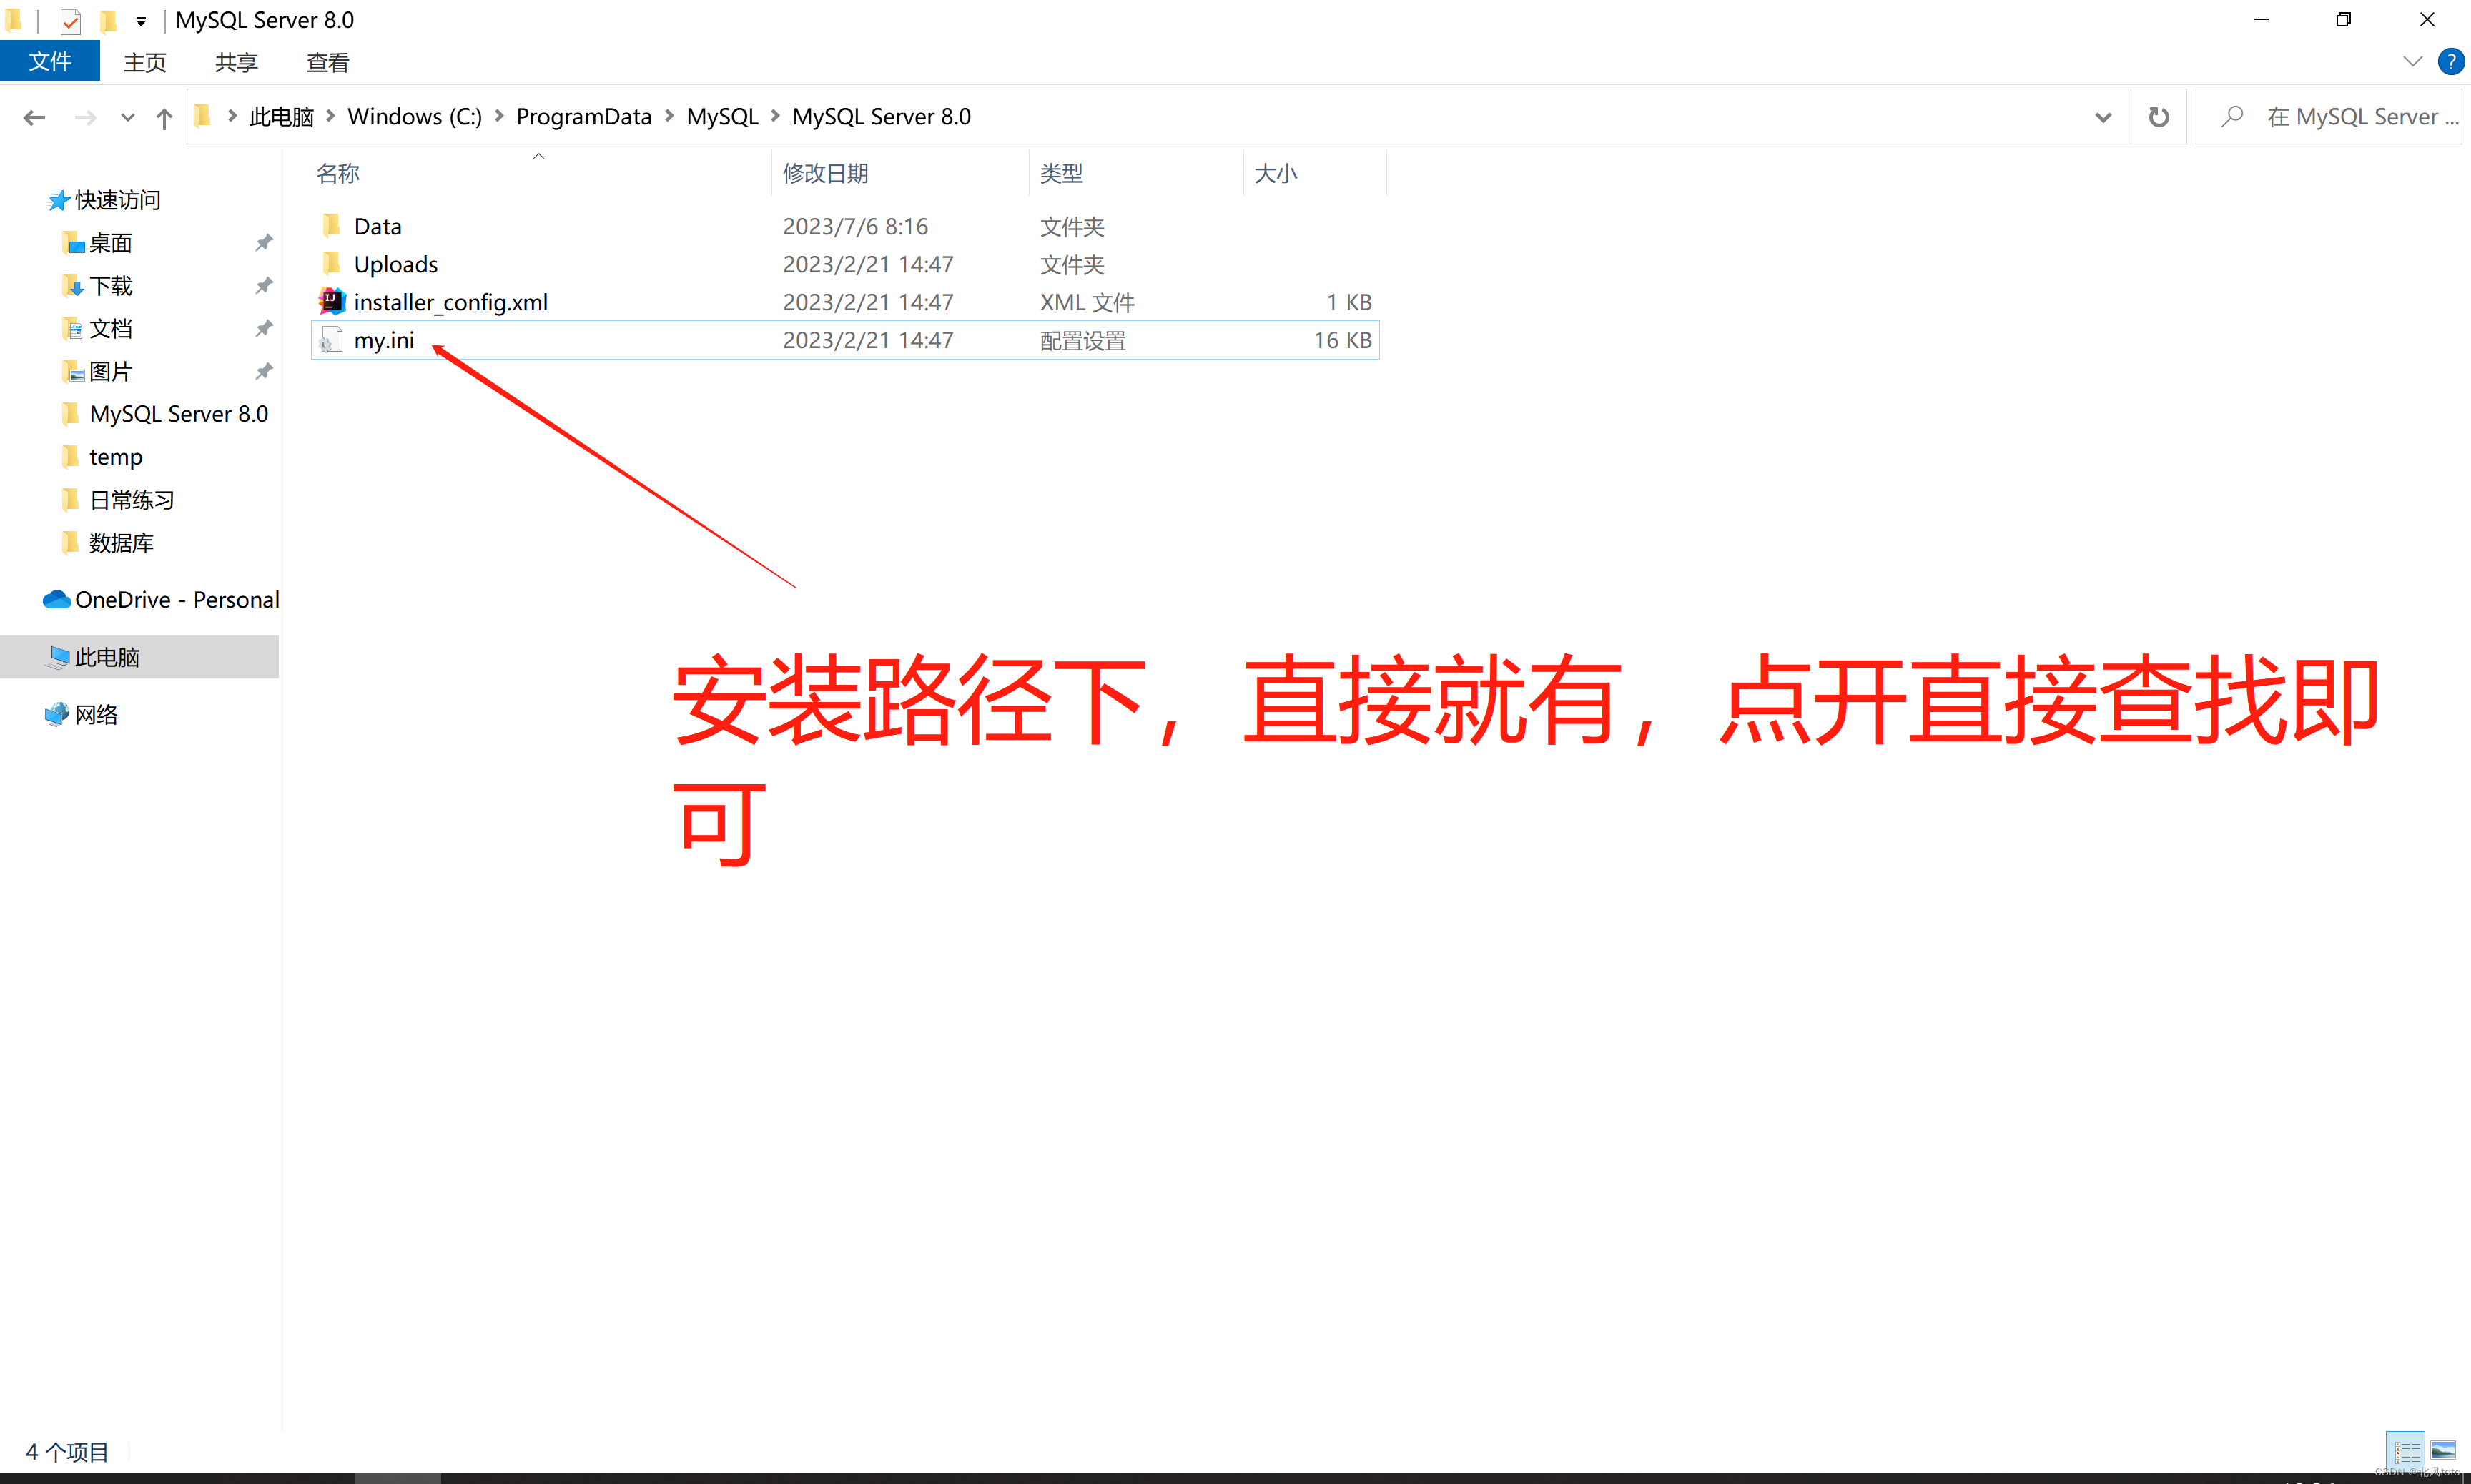This screenshot has height=1484, width=2471.
Task: Open 快速访问 in the navigation pane
Action: pyautogui.click(x=117, y=200)
